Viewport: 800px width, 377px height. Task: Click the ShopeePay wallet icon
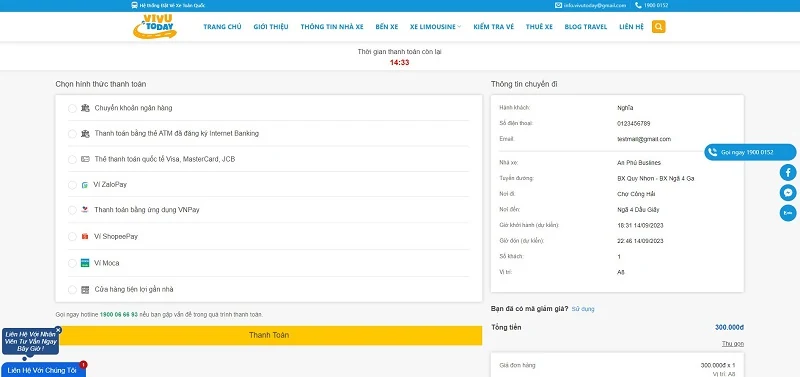pos(85,237)
